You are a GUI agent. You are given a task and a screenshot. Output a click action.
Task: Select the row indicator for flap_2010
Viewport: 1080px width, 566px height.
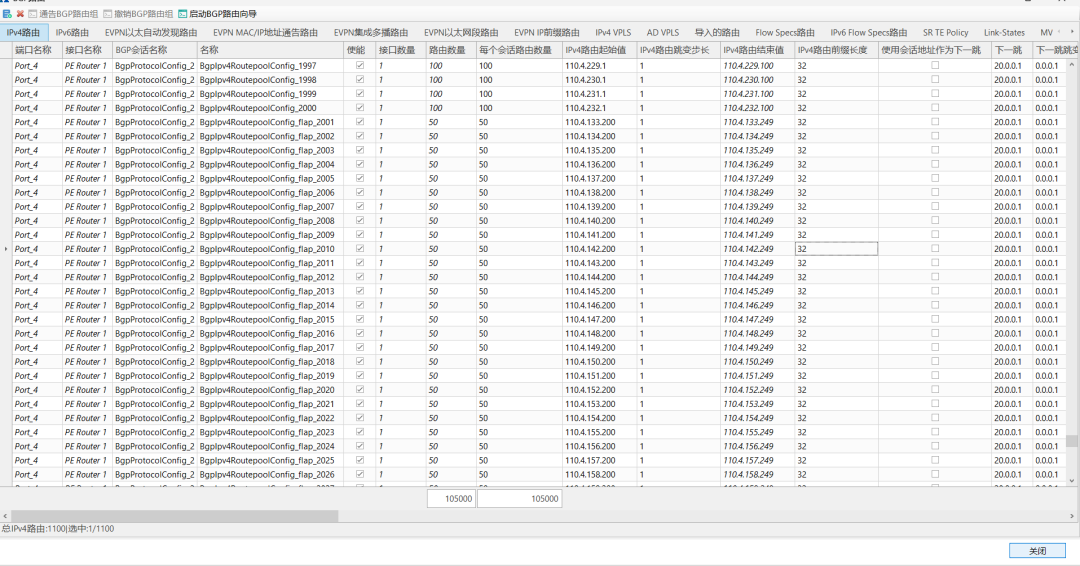(6, 249)
